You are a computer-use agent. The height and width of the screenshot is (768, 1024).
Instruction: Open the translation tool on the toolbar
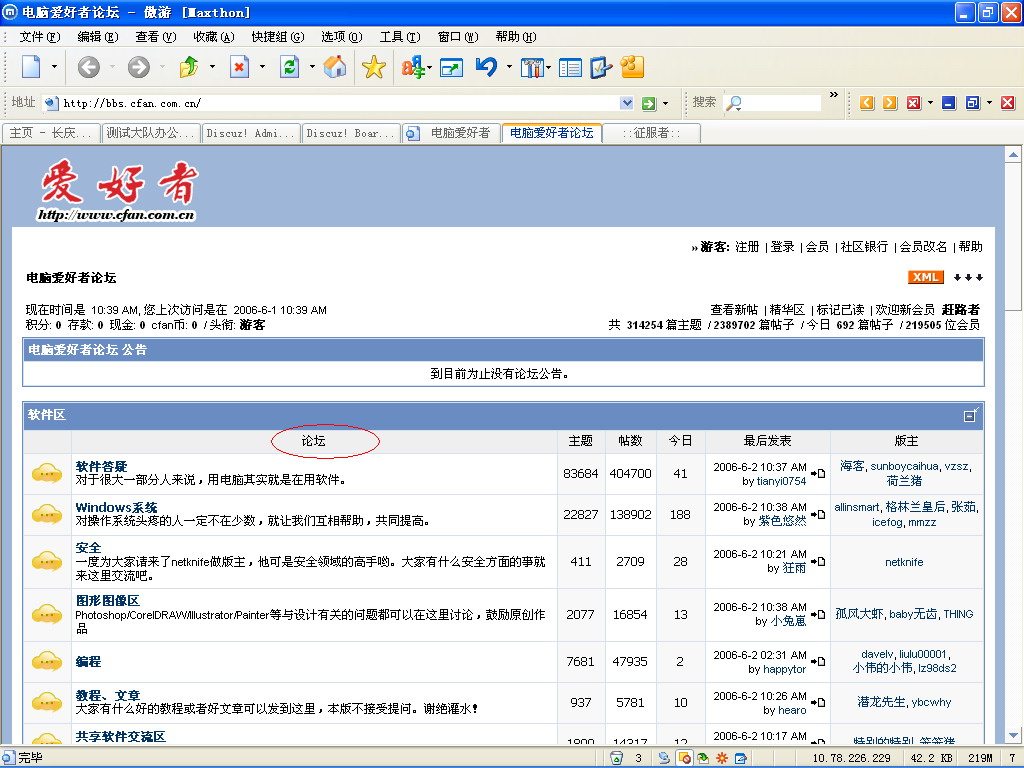(x=412, y=67)
